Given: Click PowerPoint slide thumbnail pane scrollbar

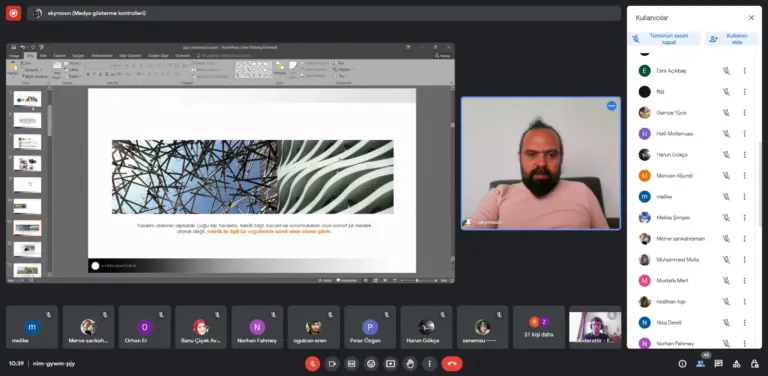Looking at the screenshot, I should [49, 120].
